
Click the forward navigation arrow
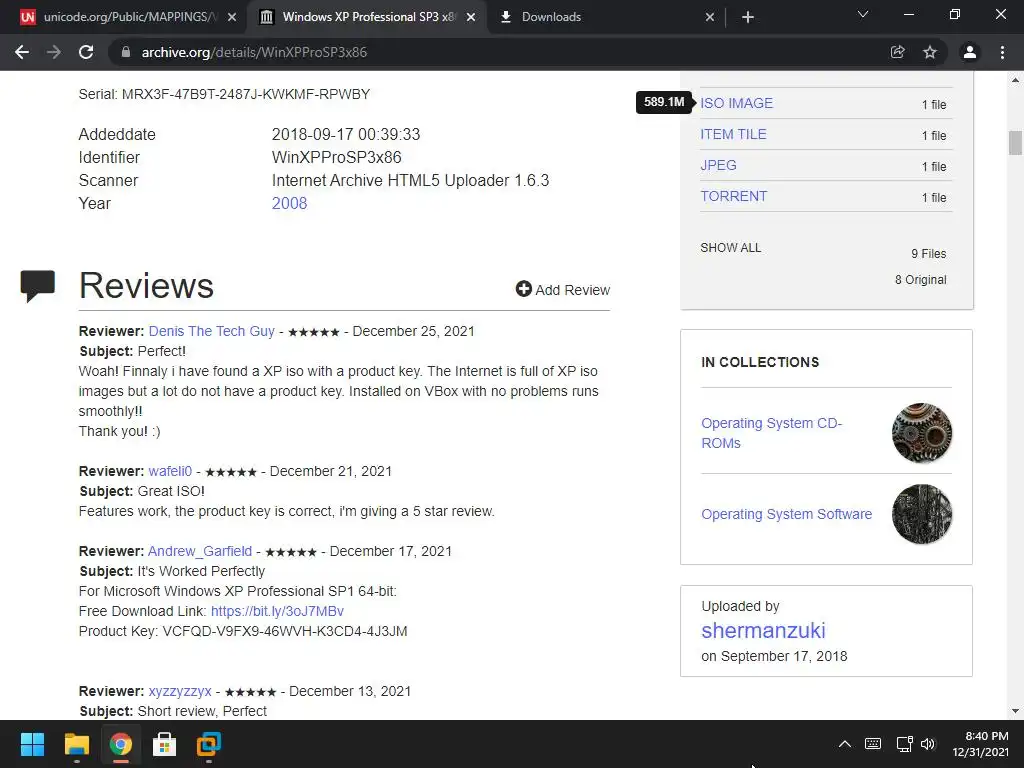54,52
